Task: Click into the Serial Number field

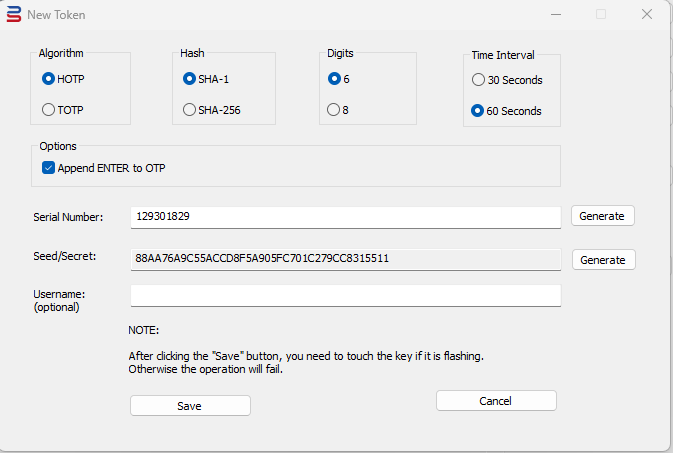Action: (x=345, y=217)
